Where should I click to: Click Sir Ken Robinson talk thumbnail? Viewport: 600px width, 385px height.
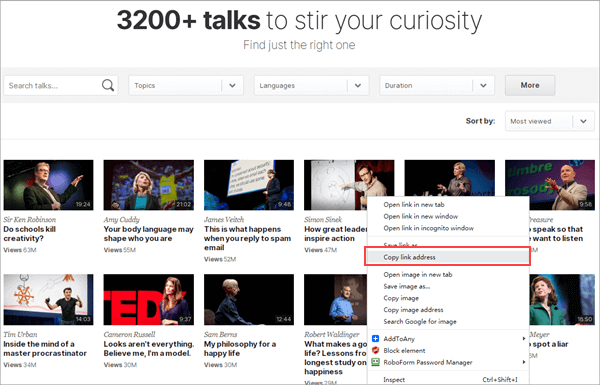48,185
